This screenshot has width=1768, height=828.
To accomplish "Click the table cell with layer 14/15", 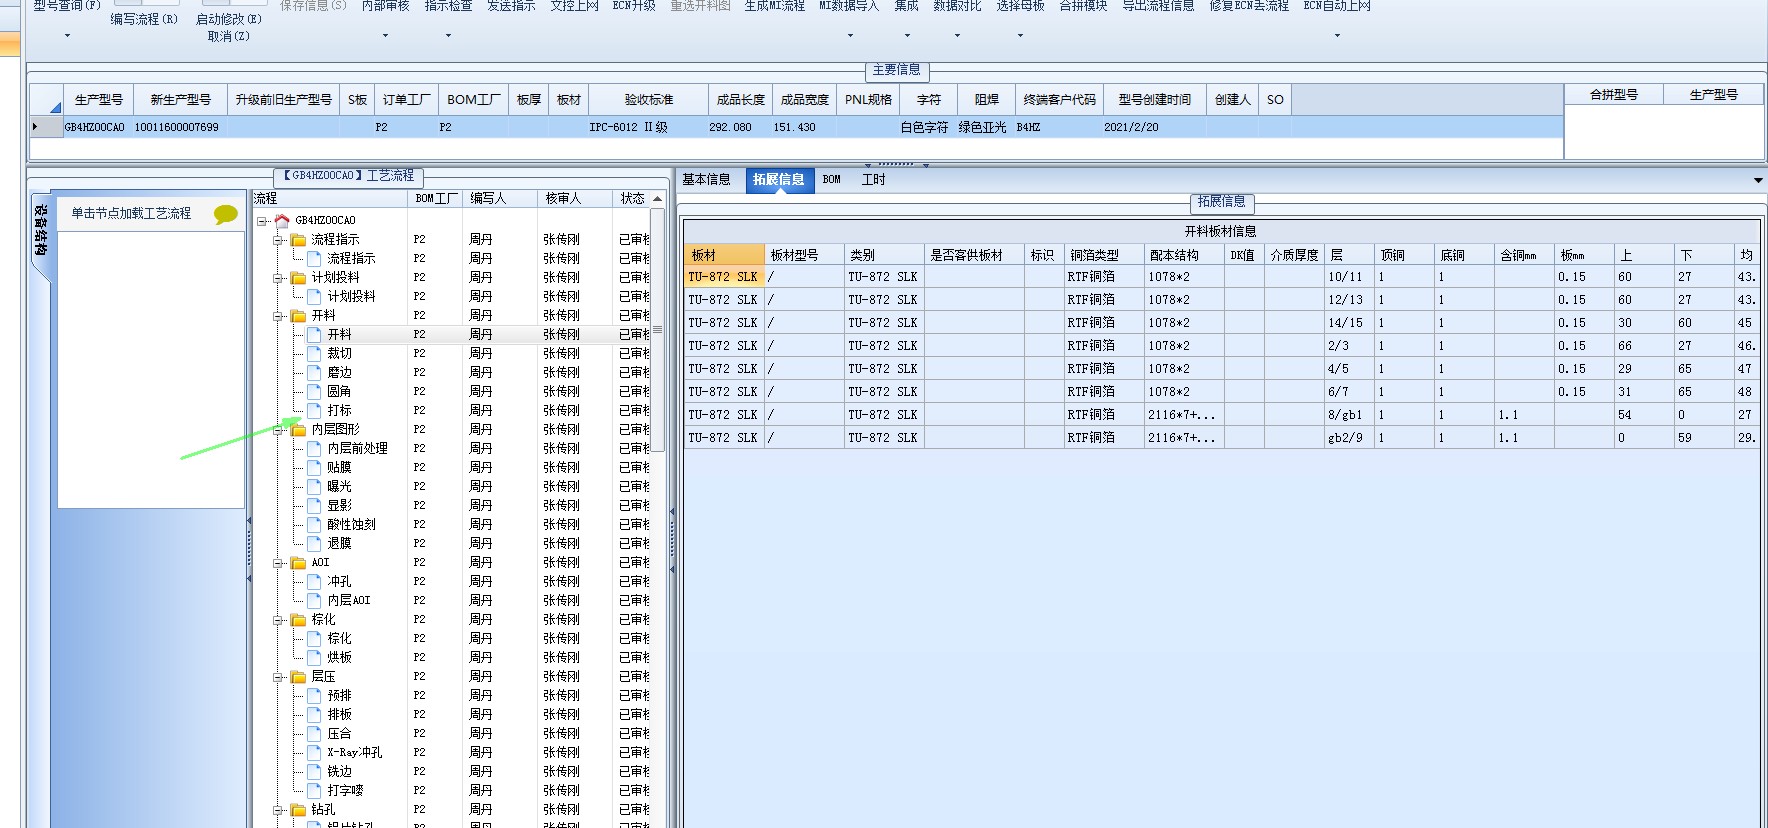I will point(1348,323).
